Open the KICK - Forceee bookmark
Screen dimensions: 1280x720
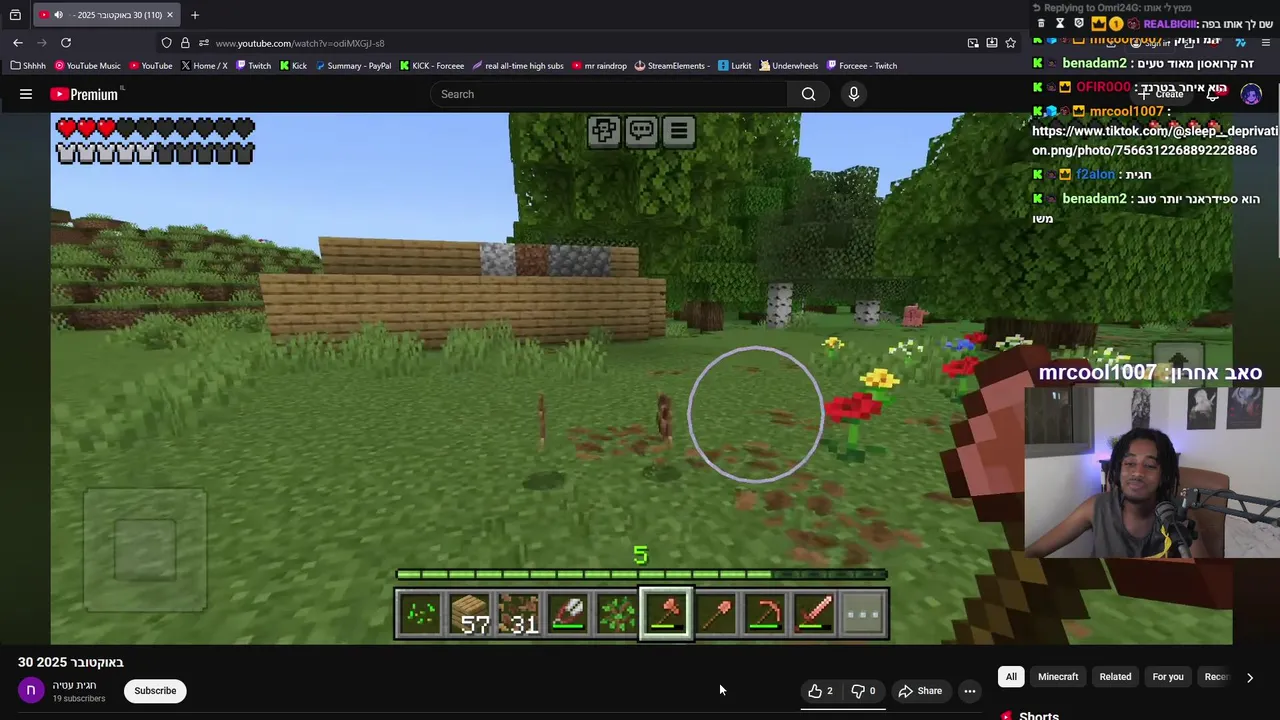[x=432, y=66]
